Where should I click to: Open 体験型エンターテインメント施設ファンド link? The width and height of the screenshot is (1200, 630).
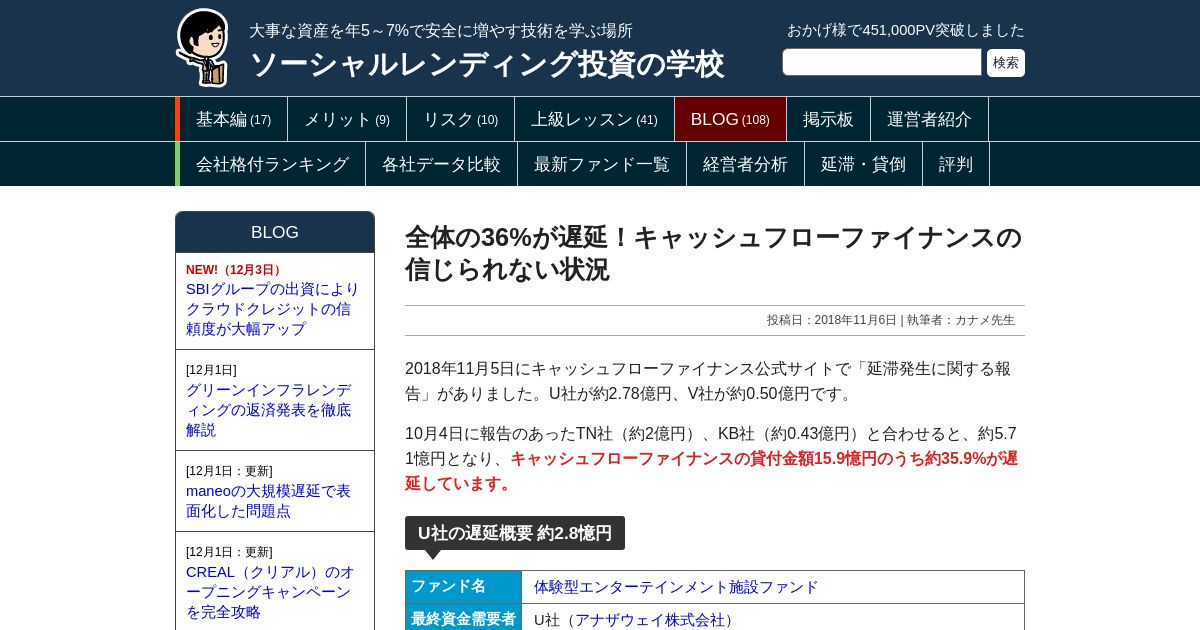(676, 587)
